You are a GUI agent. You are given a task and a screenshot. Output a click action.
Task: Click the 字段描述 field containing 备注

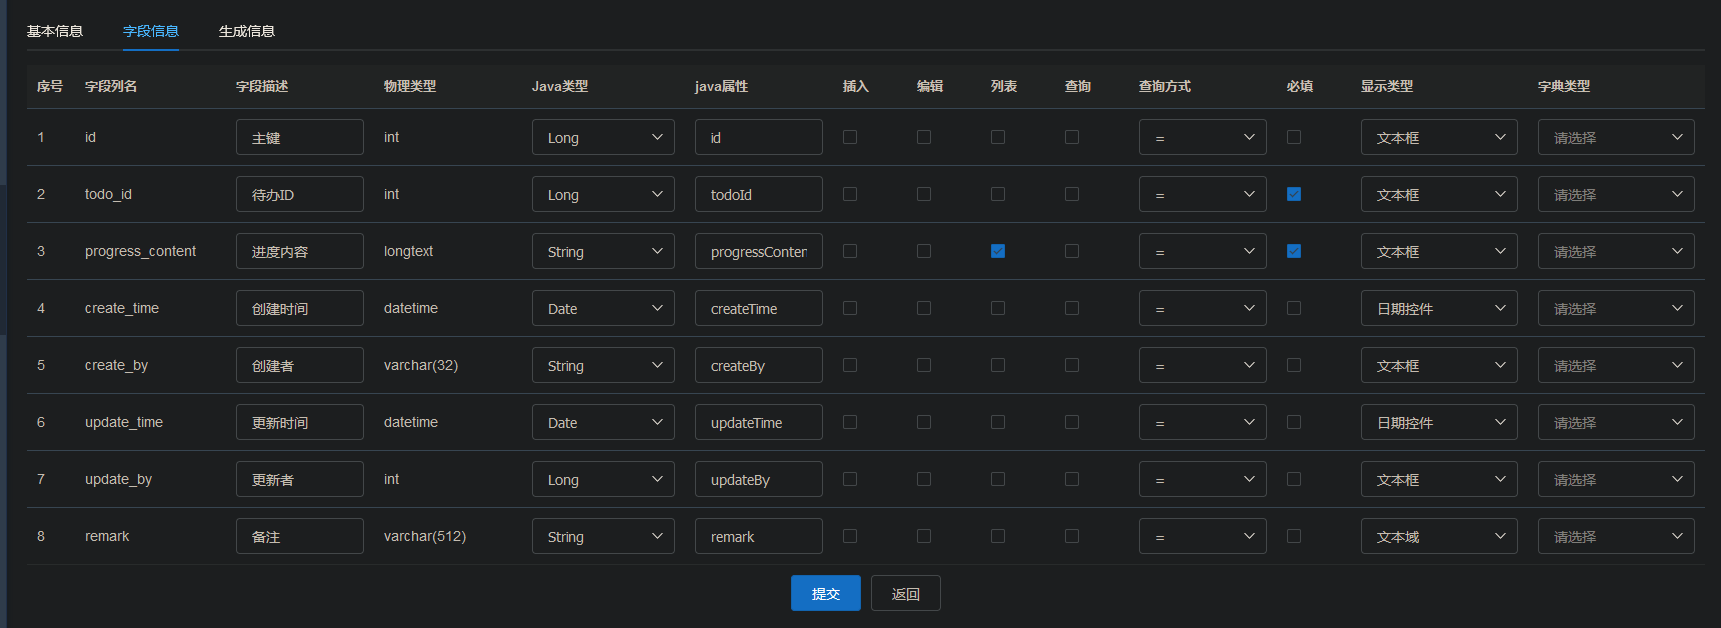(299, 536)
